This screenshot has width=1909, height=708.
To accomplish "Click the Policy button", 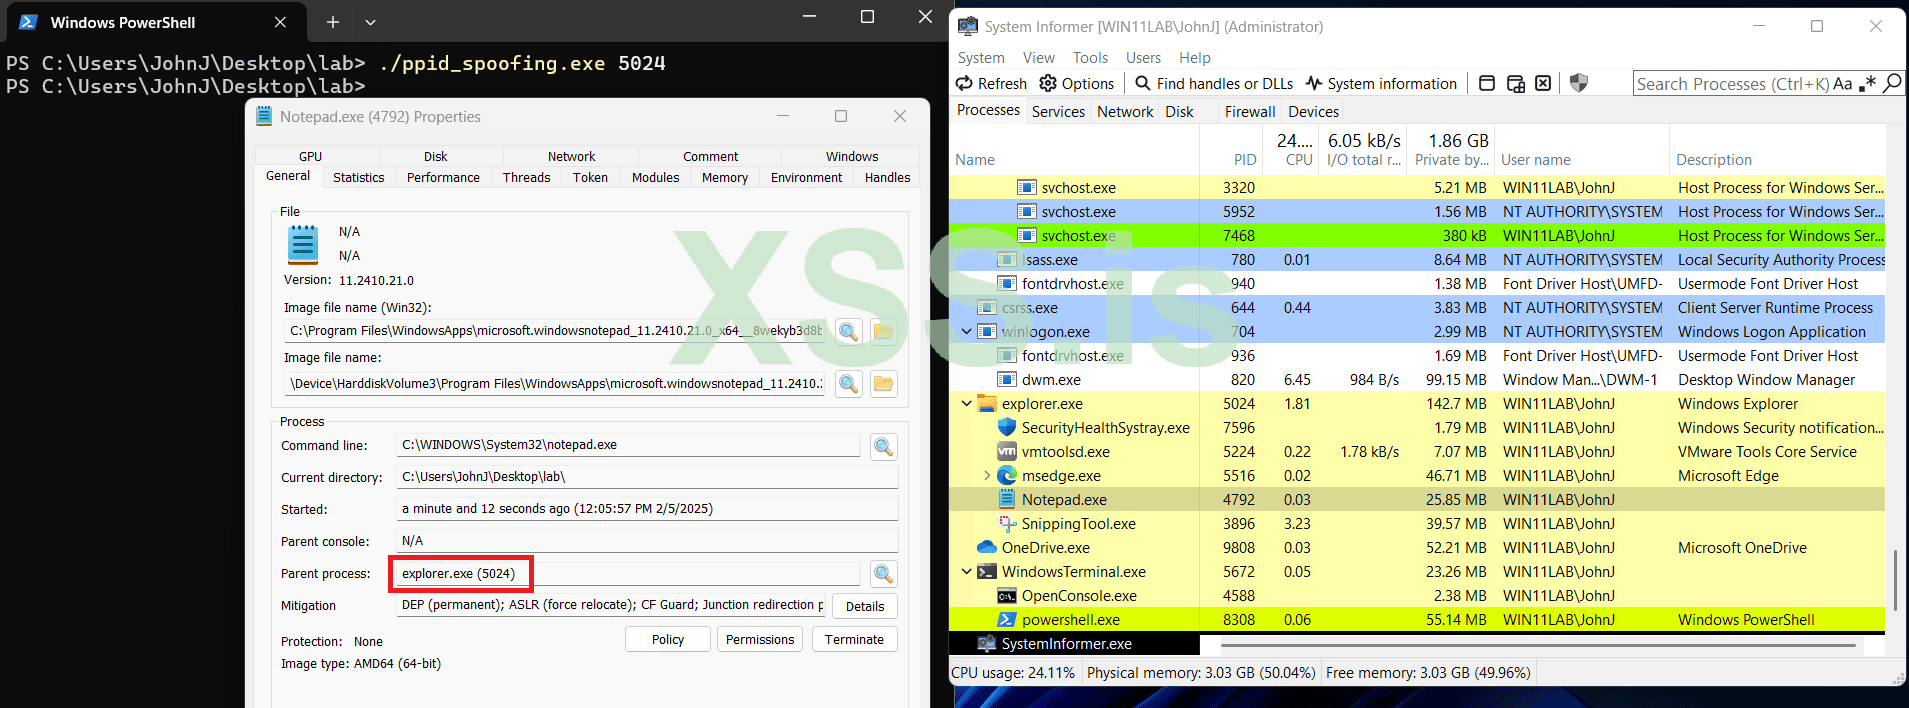I will 668,639.
